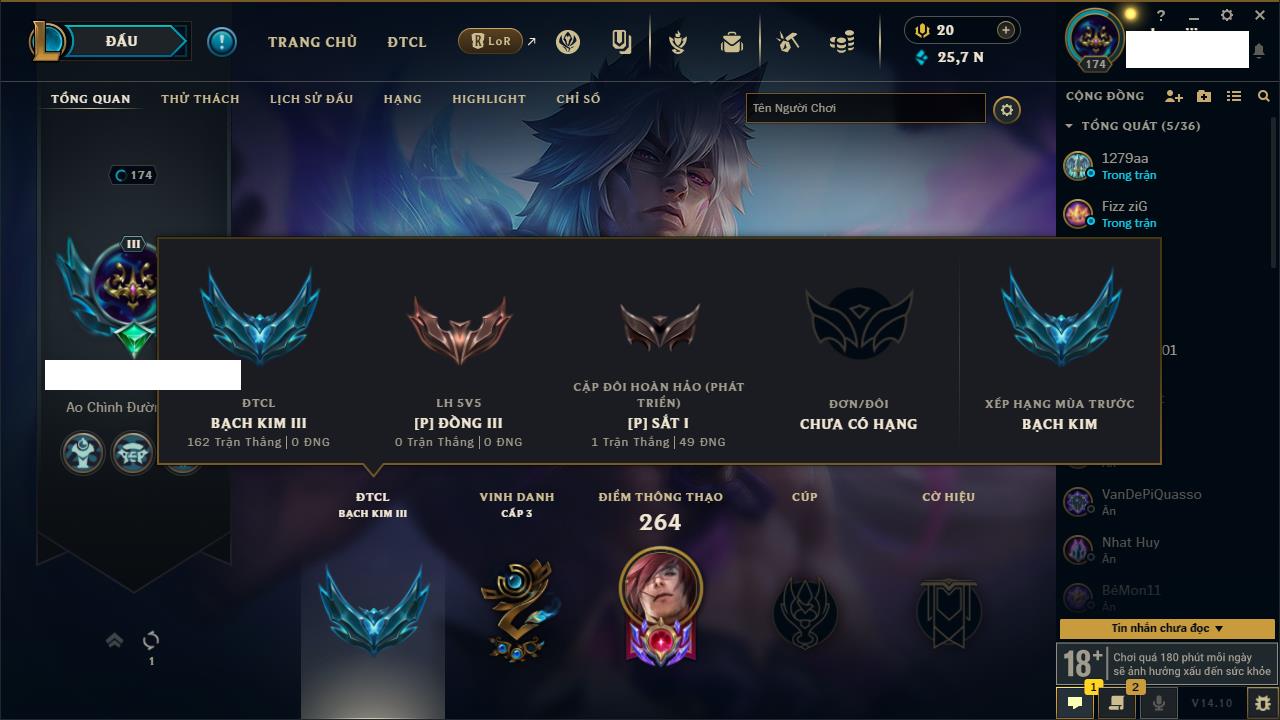Open the chat messages icon
Screen dimensions: 1280x720
tap(1075, 703)
